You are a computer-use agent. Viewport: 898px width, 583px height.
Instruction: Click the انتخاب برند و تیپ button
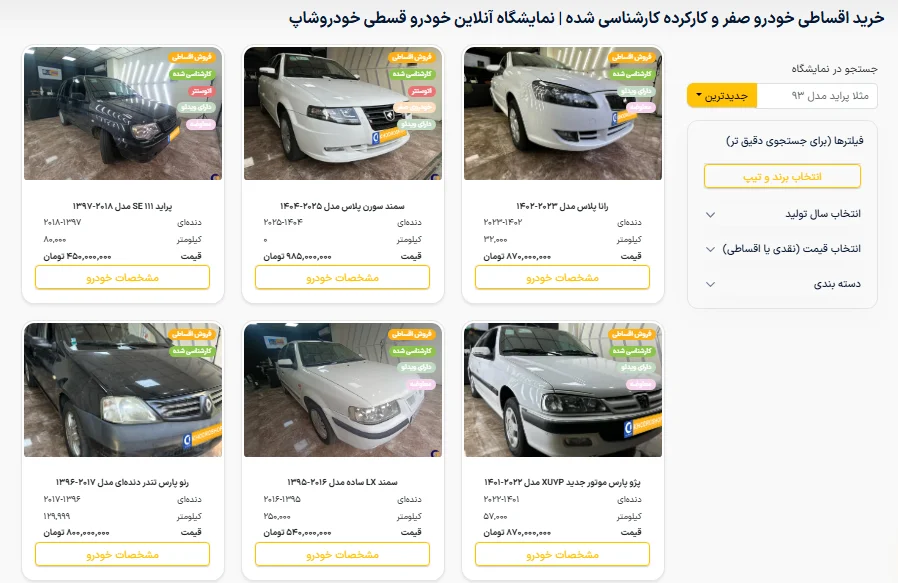782,176
